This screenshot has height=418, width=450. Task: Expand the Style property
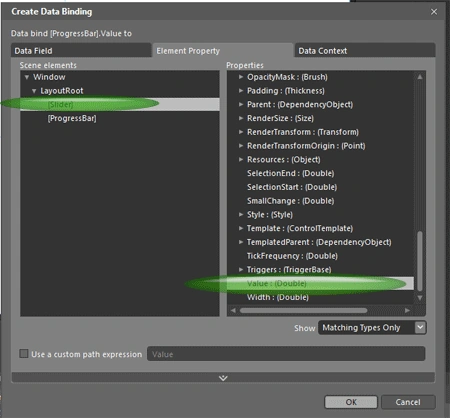pyautogui.click(x=241, y=214)
